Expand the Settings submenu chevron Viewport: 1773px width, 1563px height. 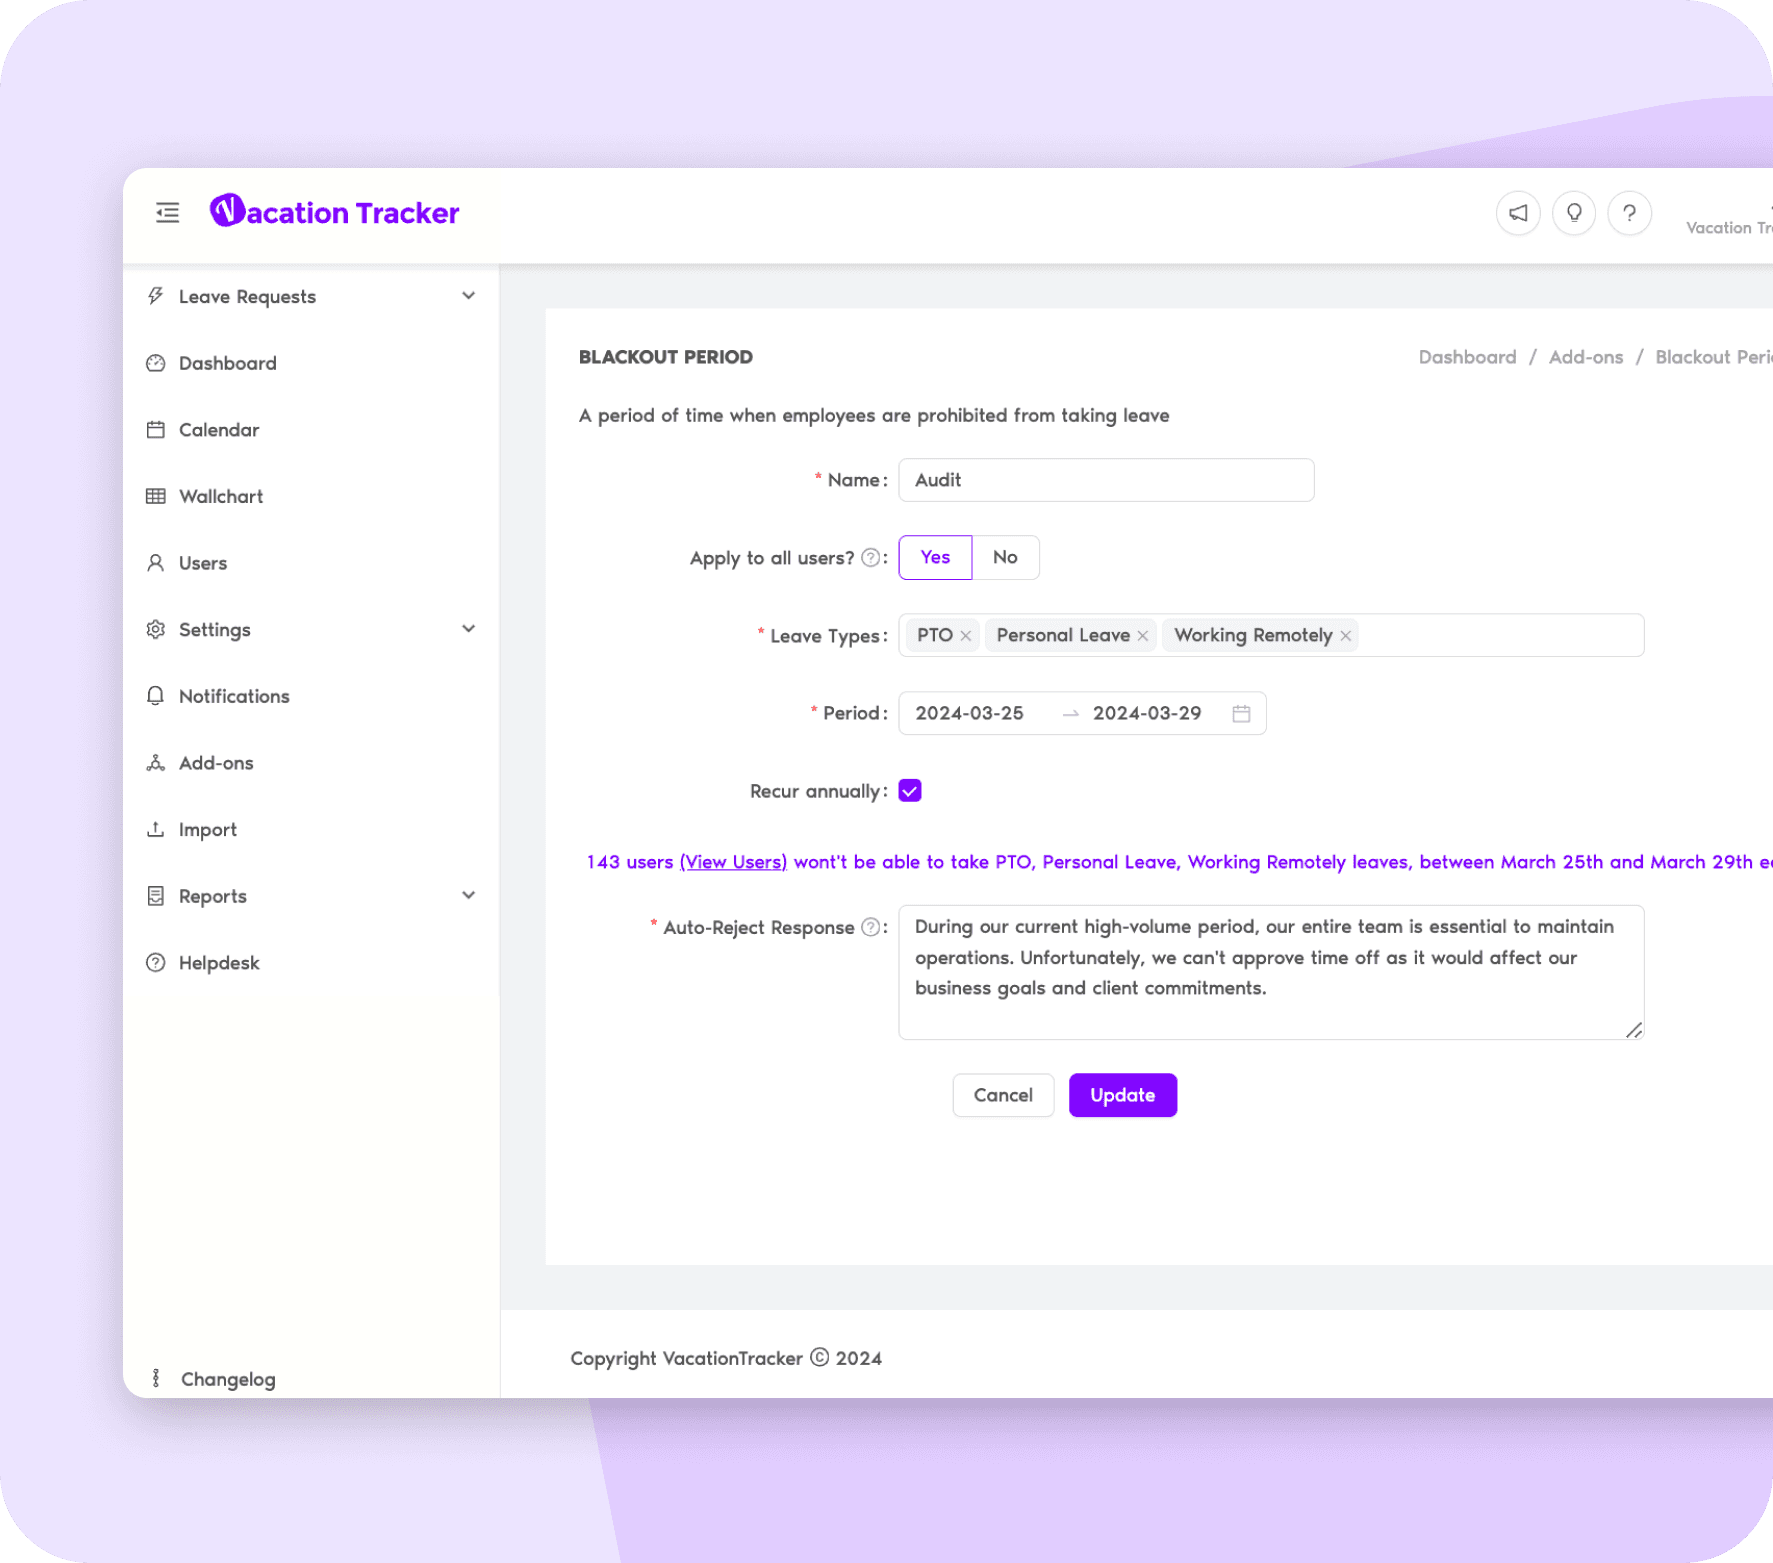coord(468,629)
